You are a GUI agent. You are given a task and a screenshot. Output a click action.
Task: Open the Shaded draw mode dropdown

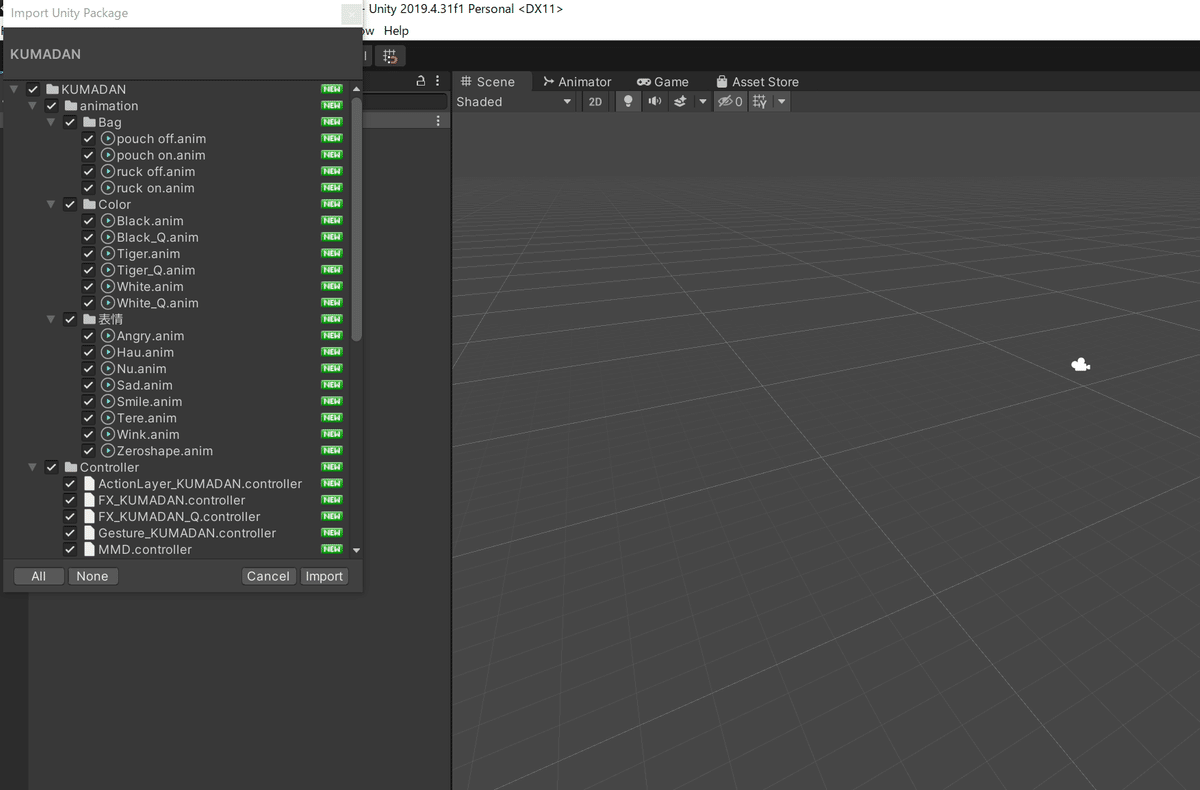click(514, 102)
